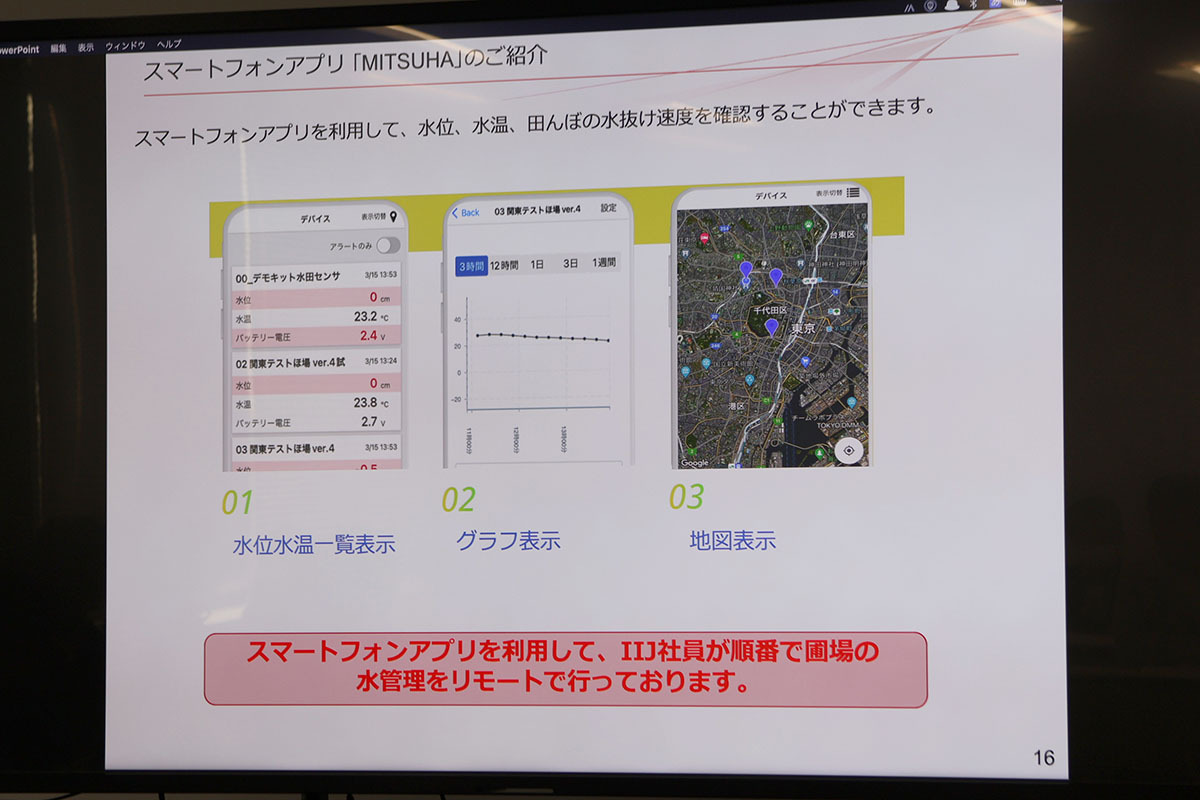Select the 1日 range tab
Image resolution: width=1200 pixels, height=800 pixels.
(x=537, y=264)
